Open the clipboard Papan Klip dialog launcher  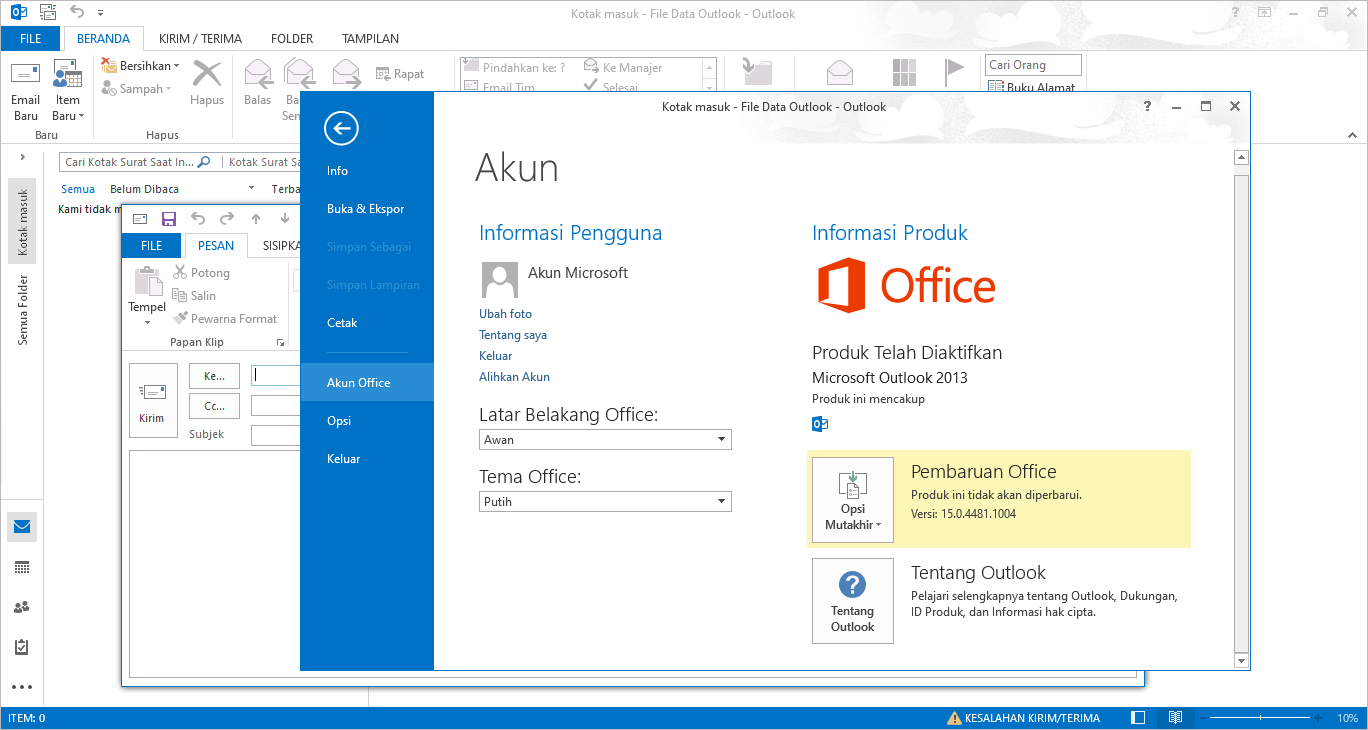point(280,343)
